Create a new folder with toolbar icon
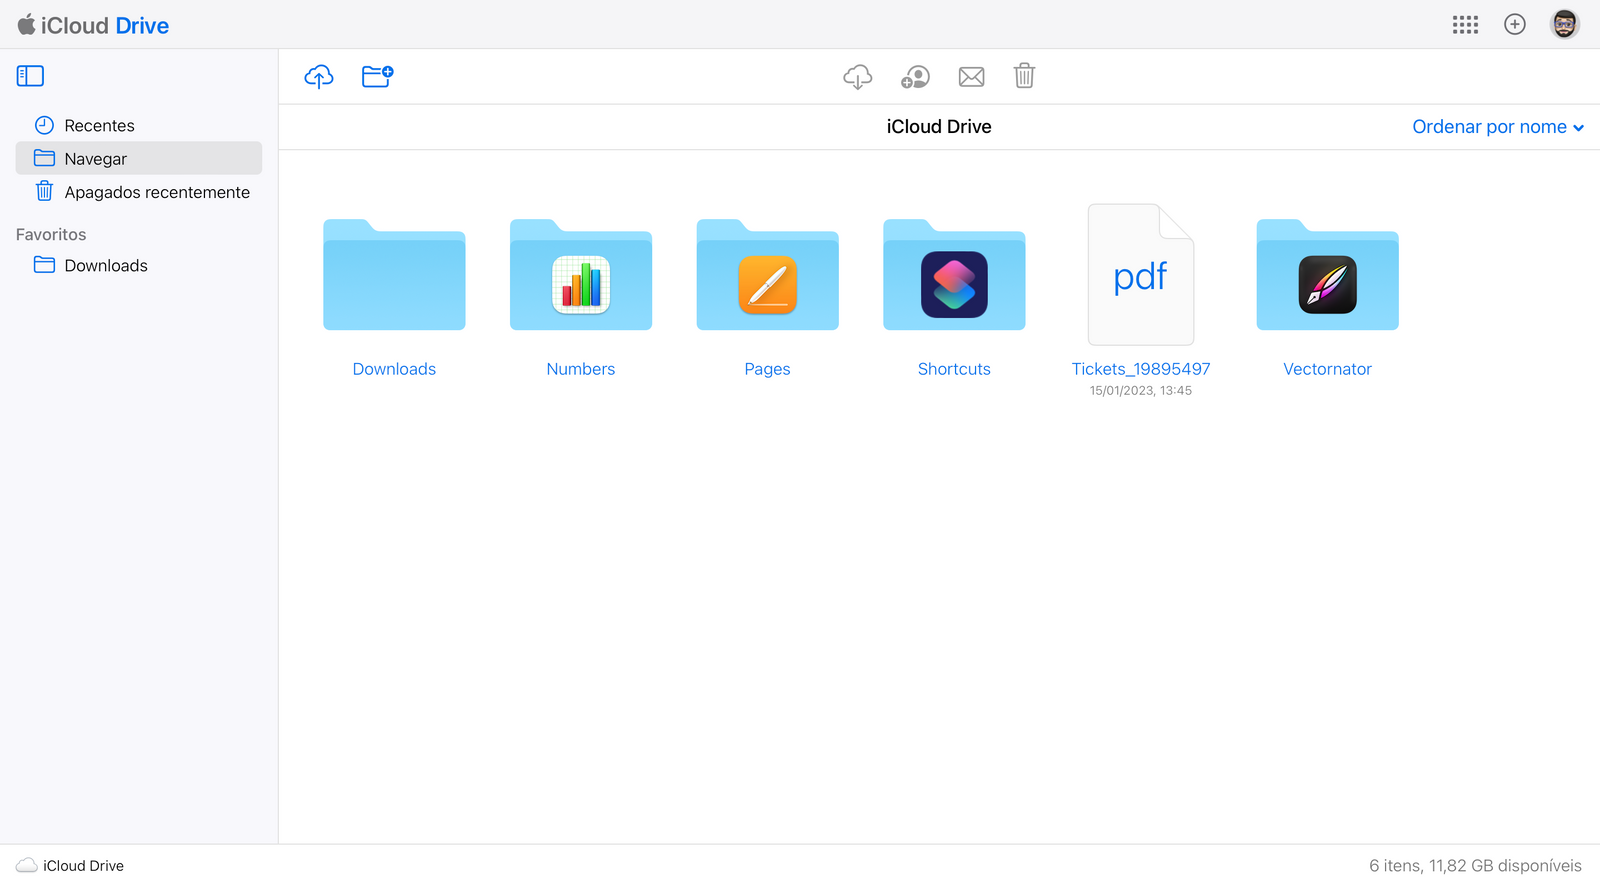 pyautogui.click(x=377, y=76)
